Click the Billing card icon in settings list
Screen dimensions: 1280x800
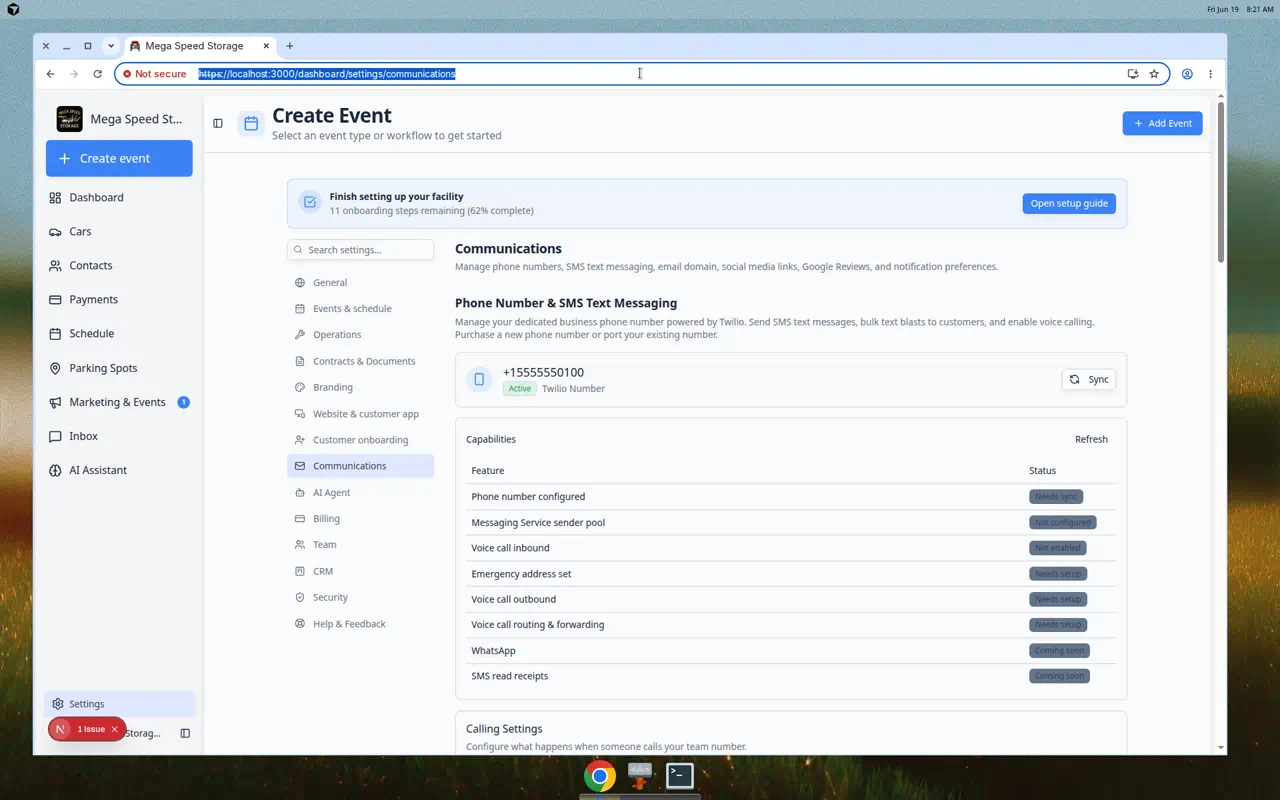click(x=300, y=519)
